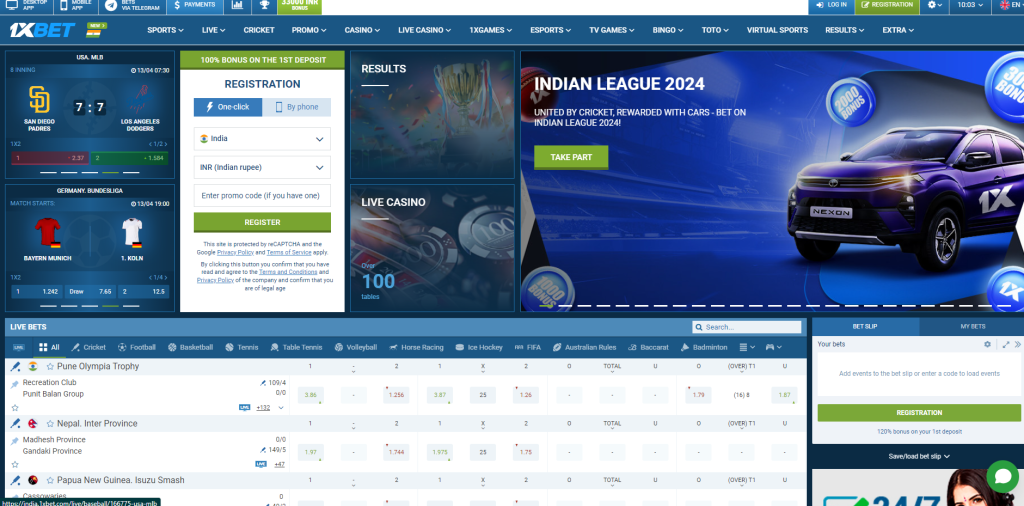Expand the Sports menu

[165, 30]
